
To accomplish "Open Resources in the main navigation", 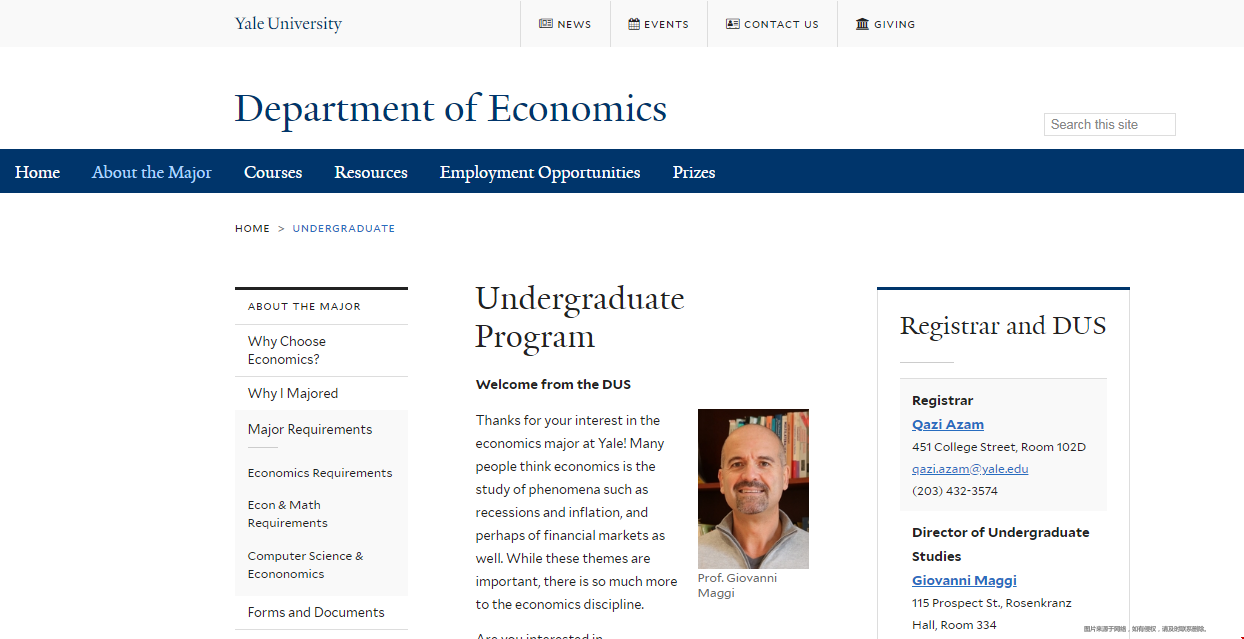I will pos(371,172).
